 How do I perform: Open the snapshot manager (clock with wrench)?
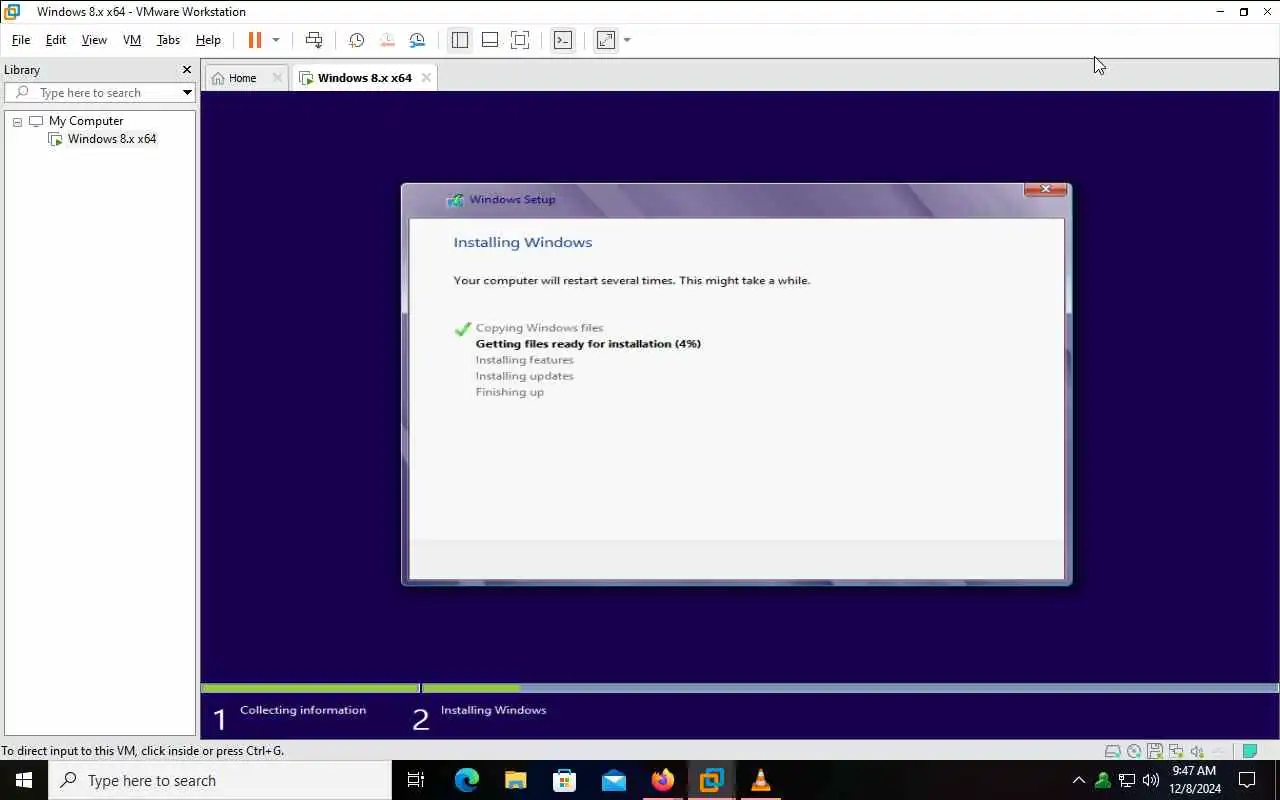coord(417,40)
